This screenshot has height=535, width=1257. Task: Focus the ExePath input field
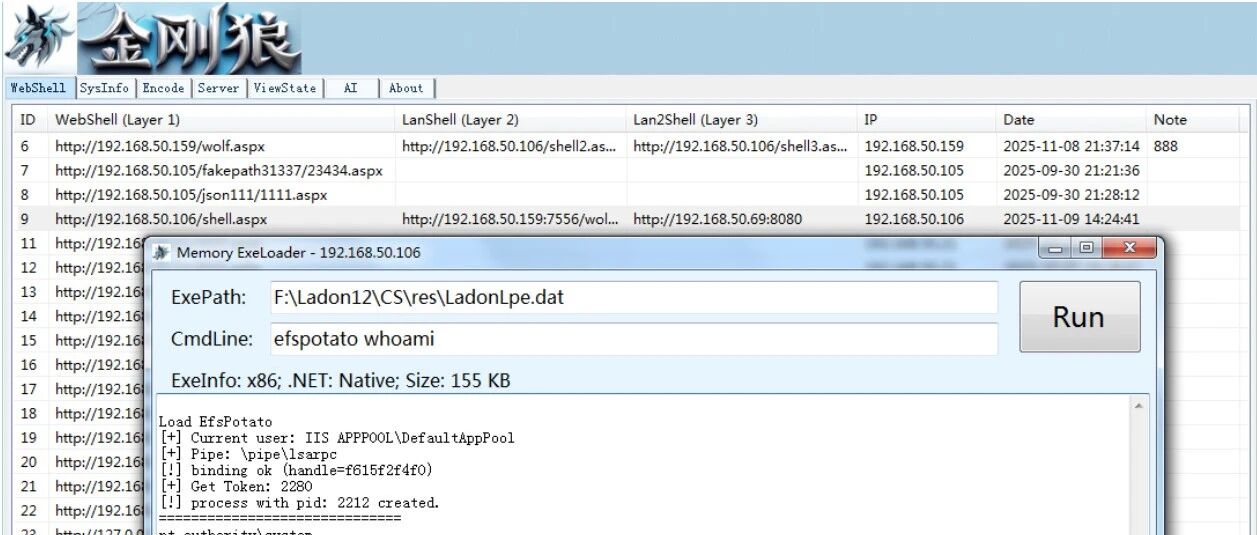point(634,297)
